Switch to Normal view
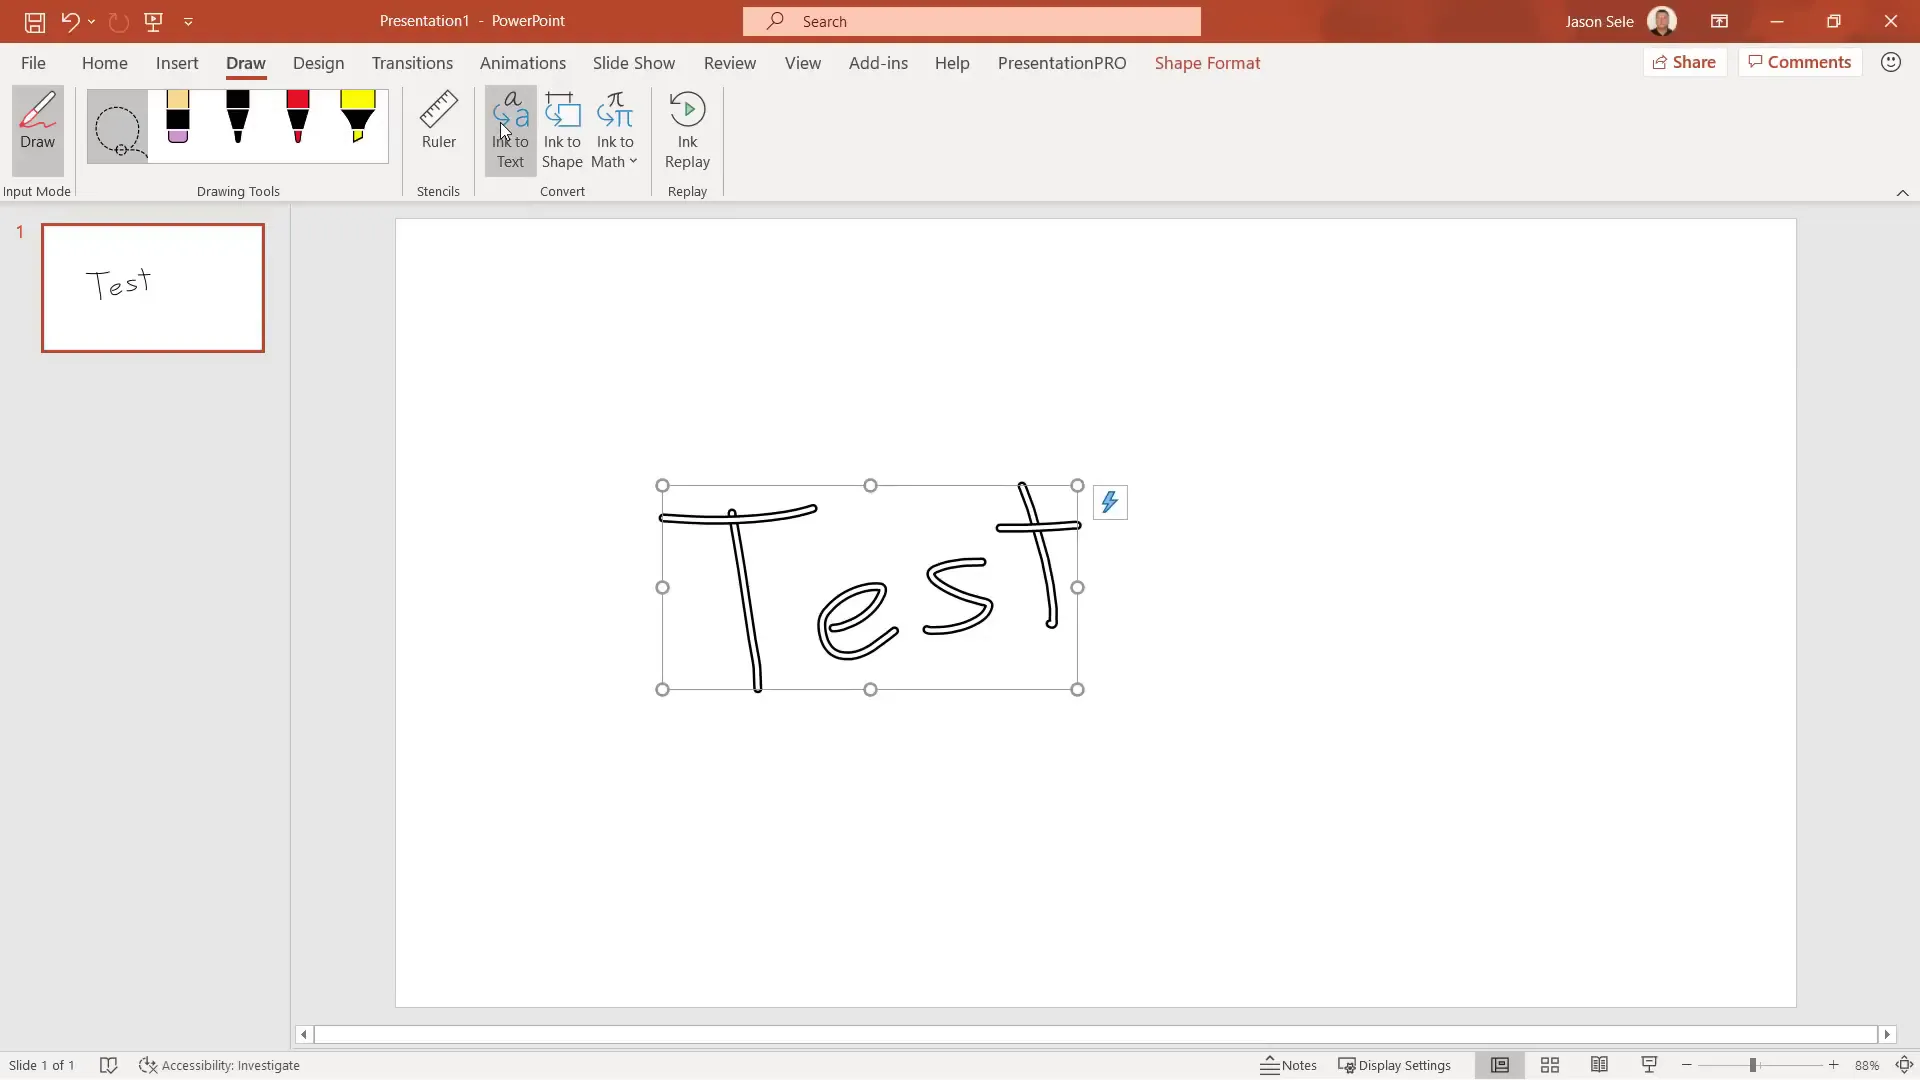This screenshot has height=1080, width=1920. coord(1499,1065)
